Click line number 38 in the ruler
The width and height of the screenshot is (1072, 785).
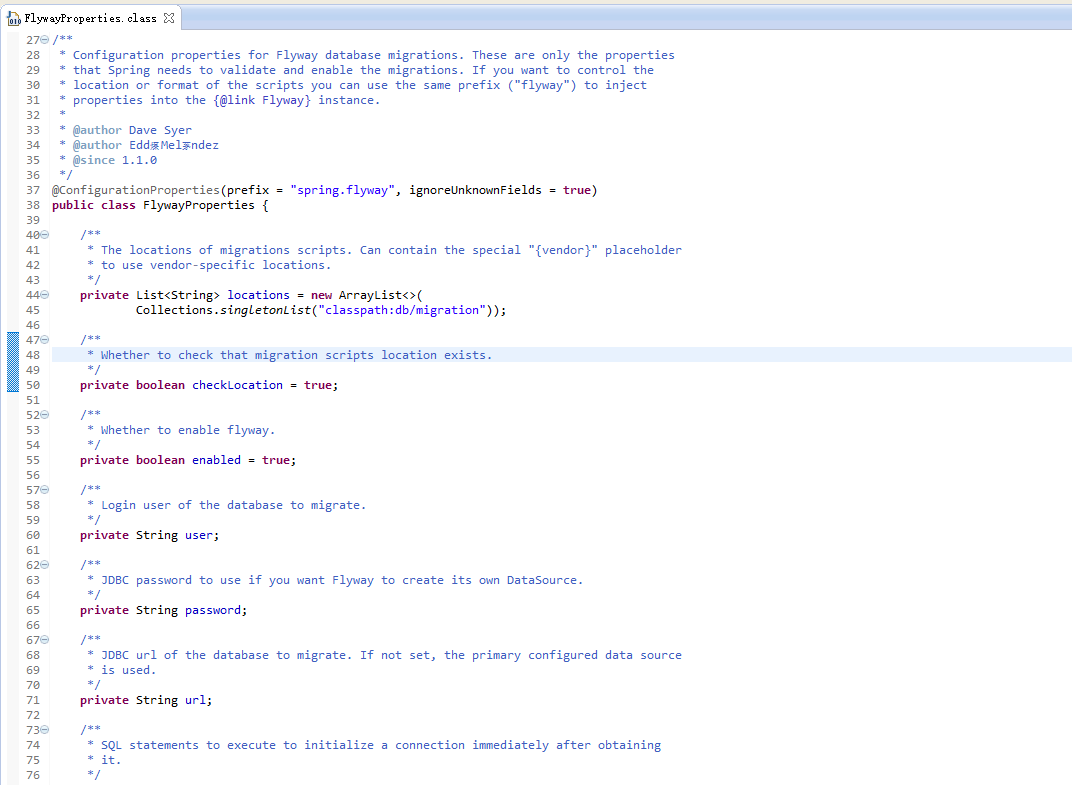coord(32,204)
